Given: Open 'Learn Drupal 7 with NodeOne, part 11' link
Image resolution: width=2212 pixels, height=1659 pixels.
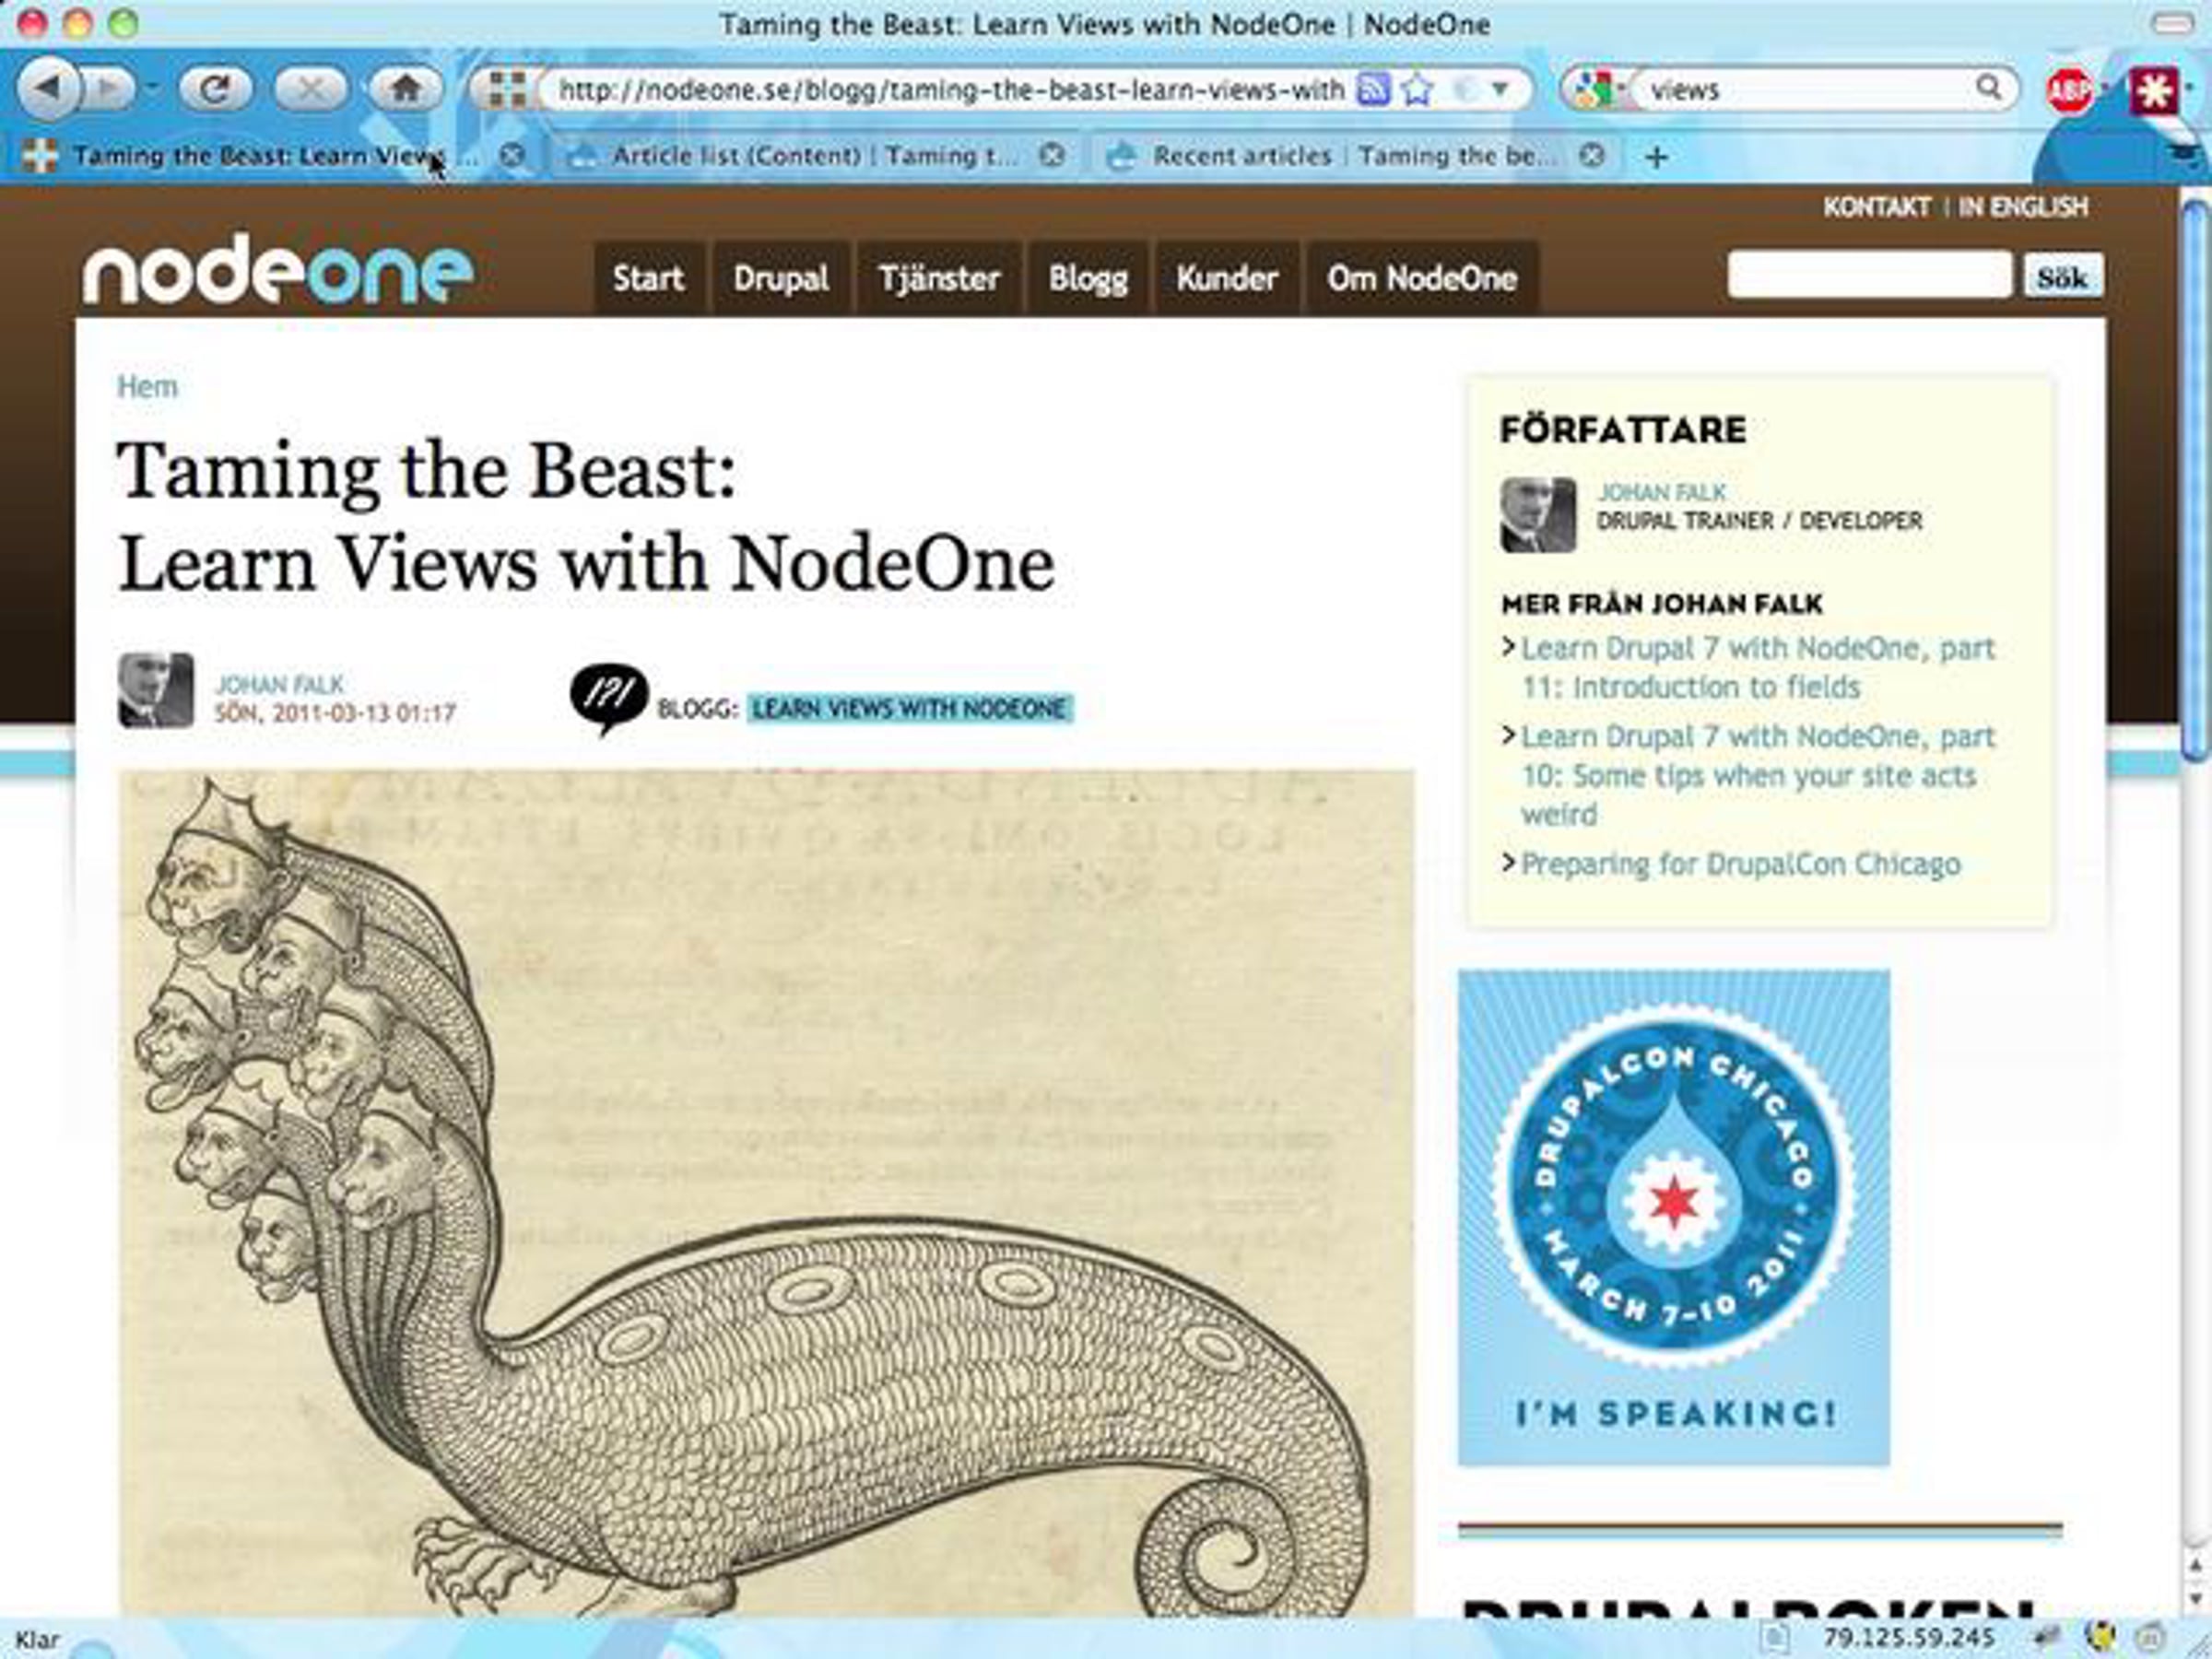Looking at the screenshot, I should [x=1758, y=668].
